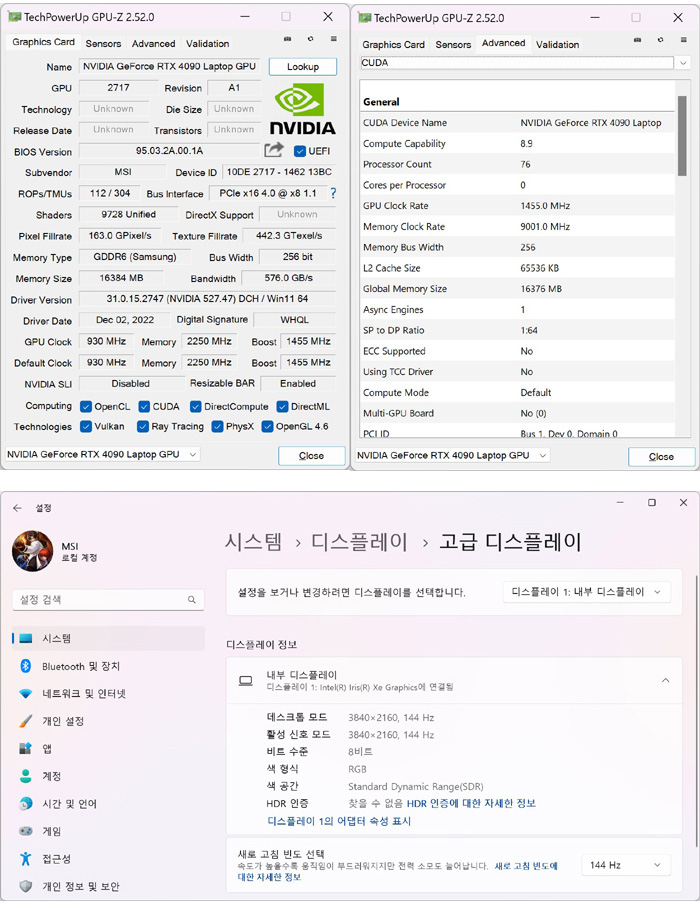Open the 디스플레이 1: 내부 디스플레이 dropdown
This screenshot has height=906, width=700.
(x=587, y=592)
